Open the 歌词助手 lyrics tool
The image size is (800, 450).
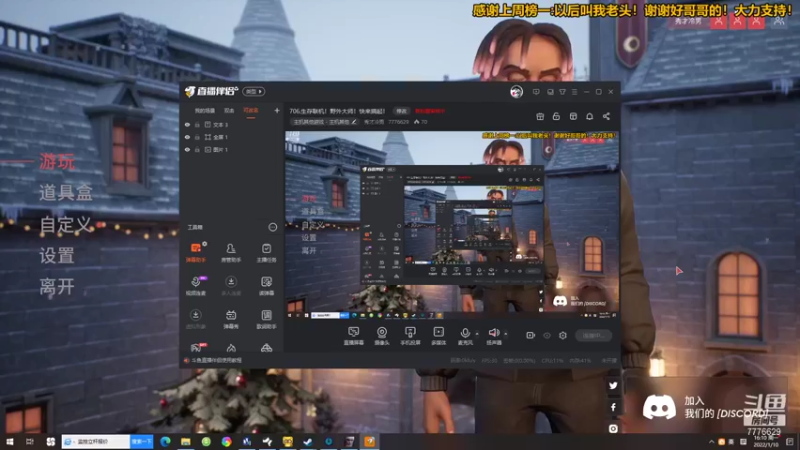click(x=266, y=319)
